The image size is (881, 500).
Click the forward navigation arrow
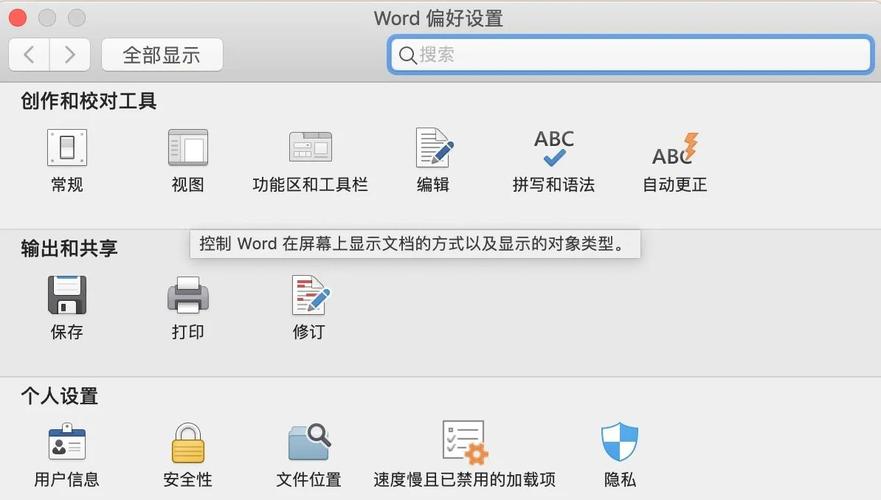[x=70, y=54]
